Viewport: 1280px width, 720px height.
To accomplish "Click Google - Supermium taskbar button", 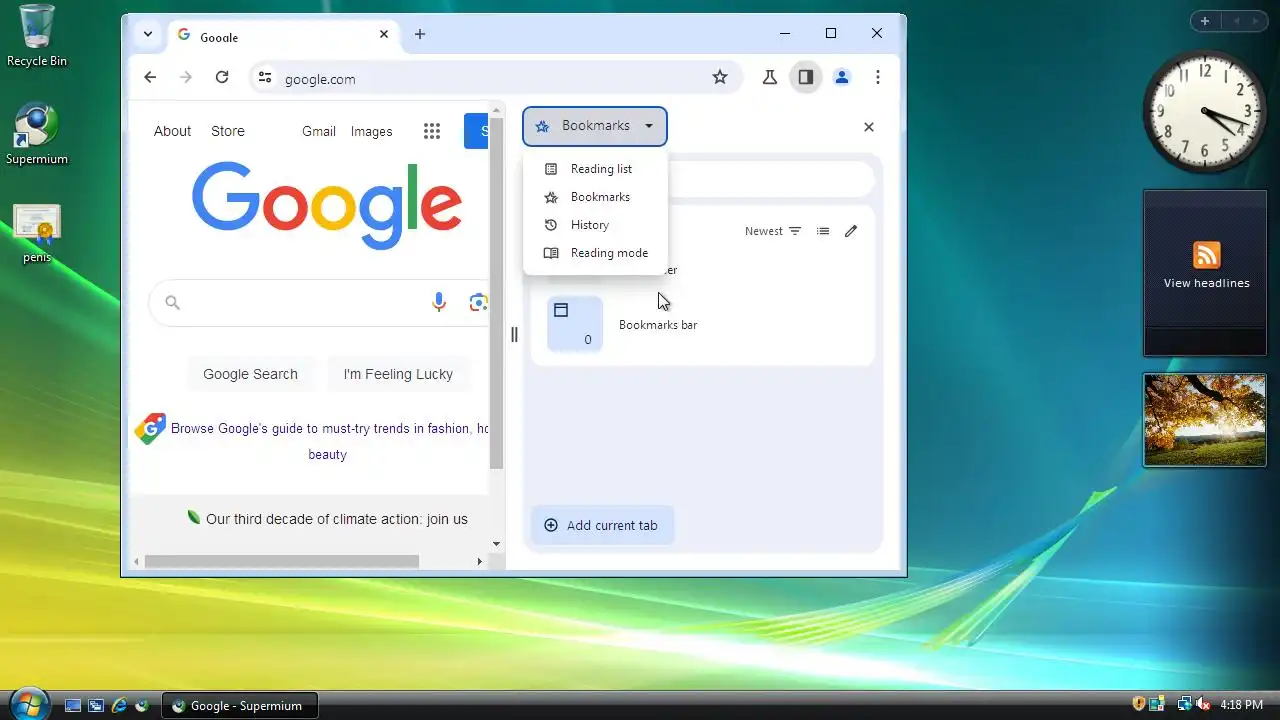I will (x=240, y=705).
